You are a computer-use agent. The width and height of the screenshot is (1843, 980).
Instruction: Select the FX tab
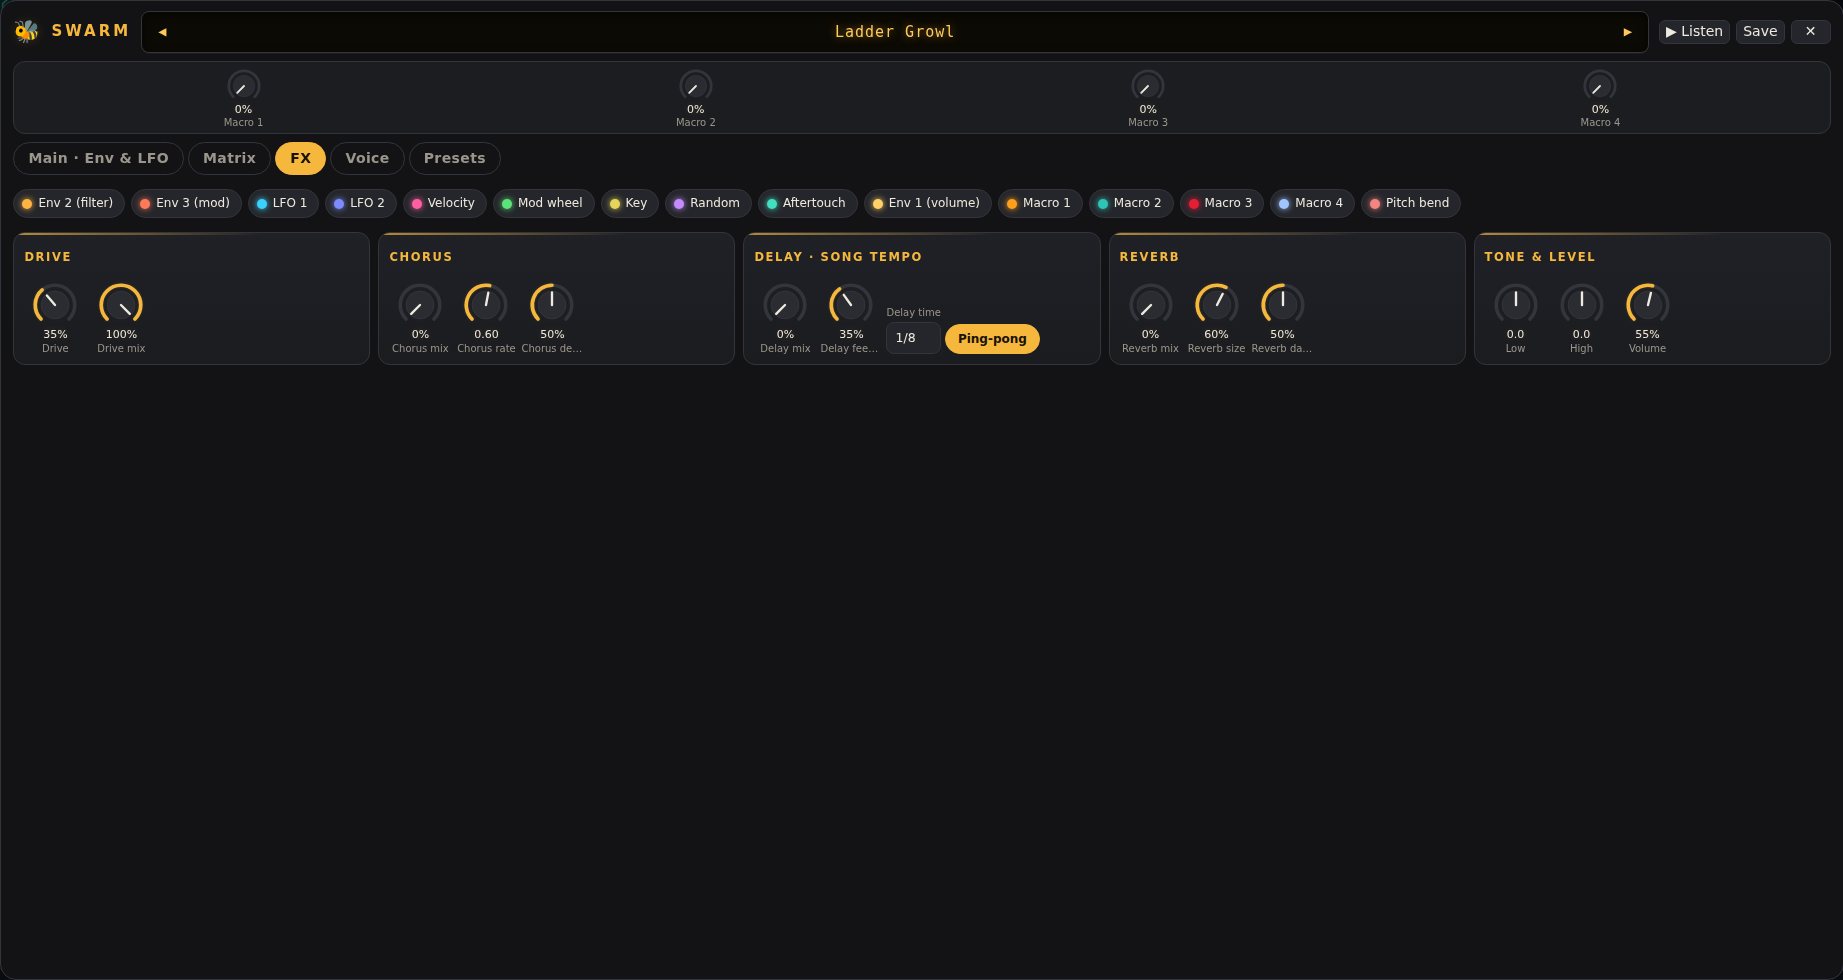click(300, 158)
